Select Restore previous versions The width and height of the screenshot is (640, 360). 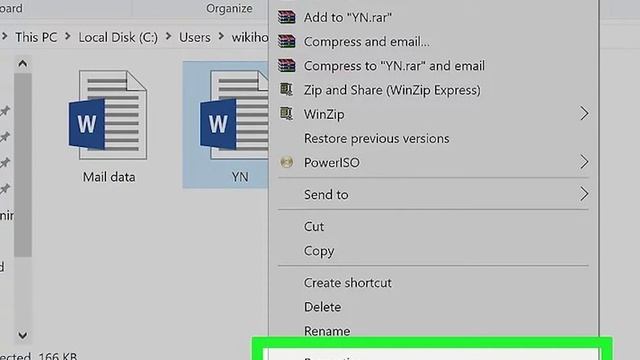point(433,138)
